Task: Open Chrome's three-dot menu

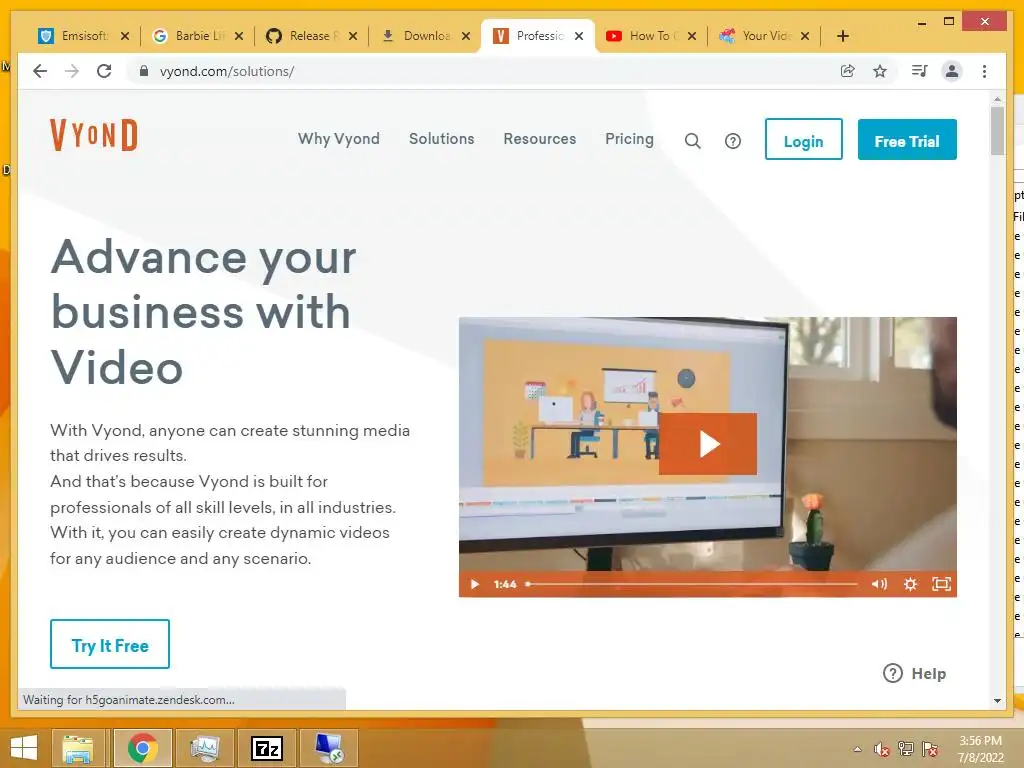Action: [x=984, y=71]
